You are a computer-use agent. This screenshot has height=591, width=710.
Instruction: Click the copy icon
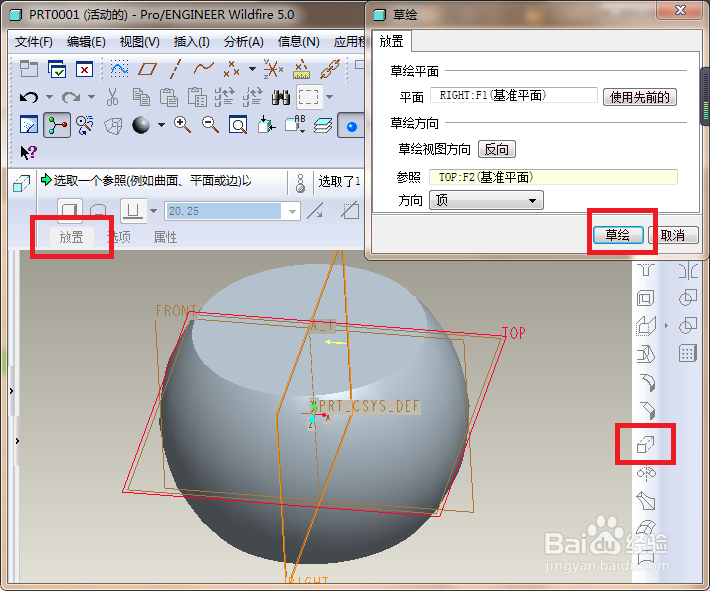141,97
